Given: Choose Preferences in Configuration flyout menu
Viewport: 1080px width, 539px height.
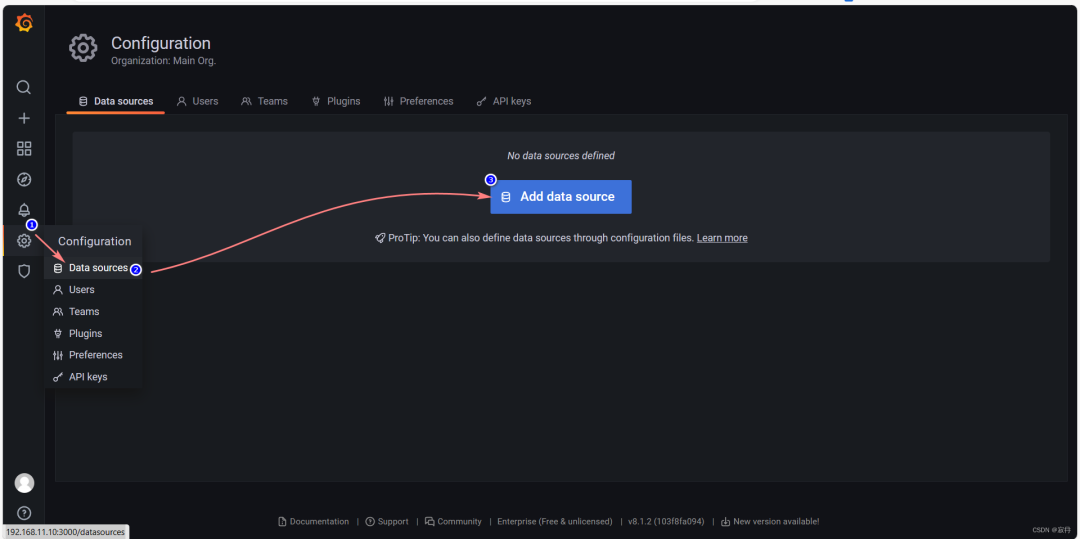Looking at the screenshot, I should click(x=93, y=355).
